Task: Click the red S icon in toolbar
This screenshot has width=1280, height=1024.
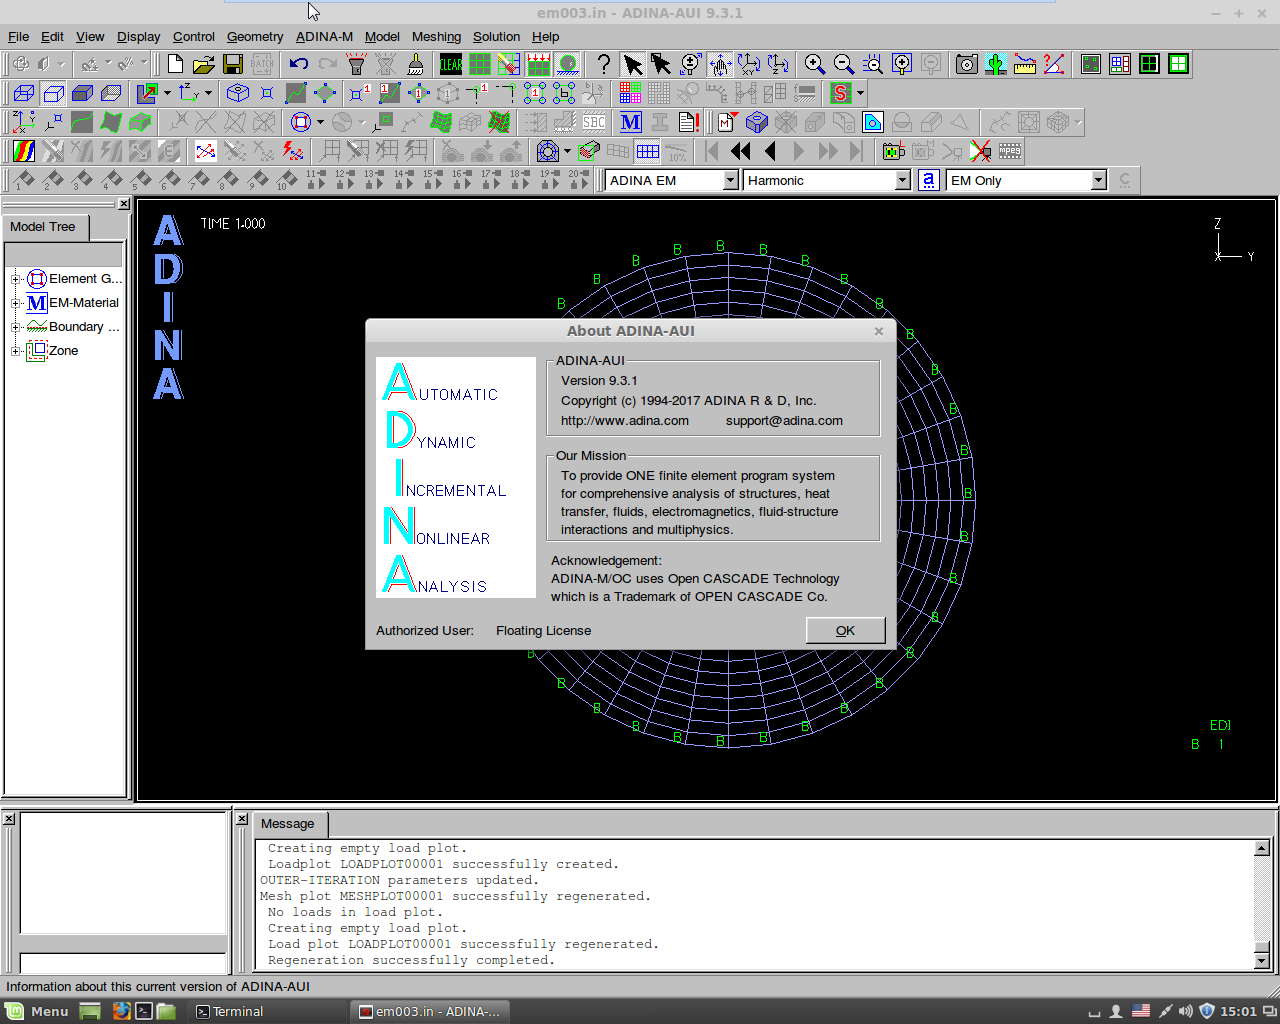Action: 840,93
